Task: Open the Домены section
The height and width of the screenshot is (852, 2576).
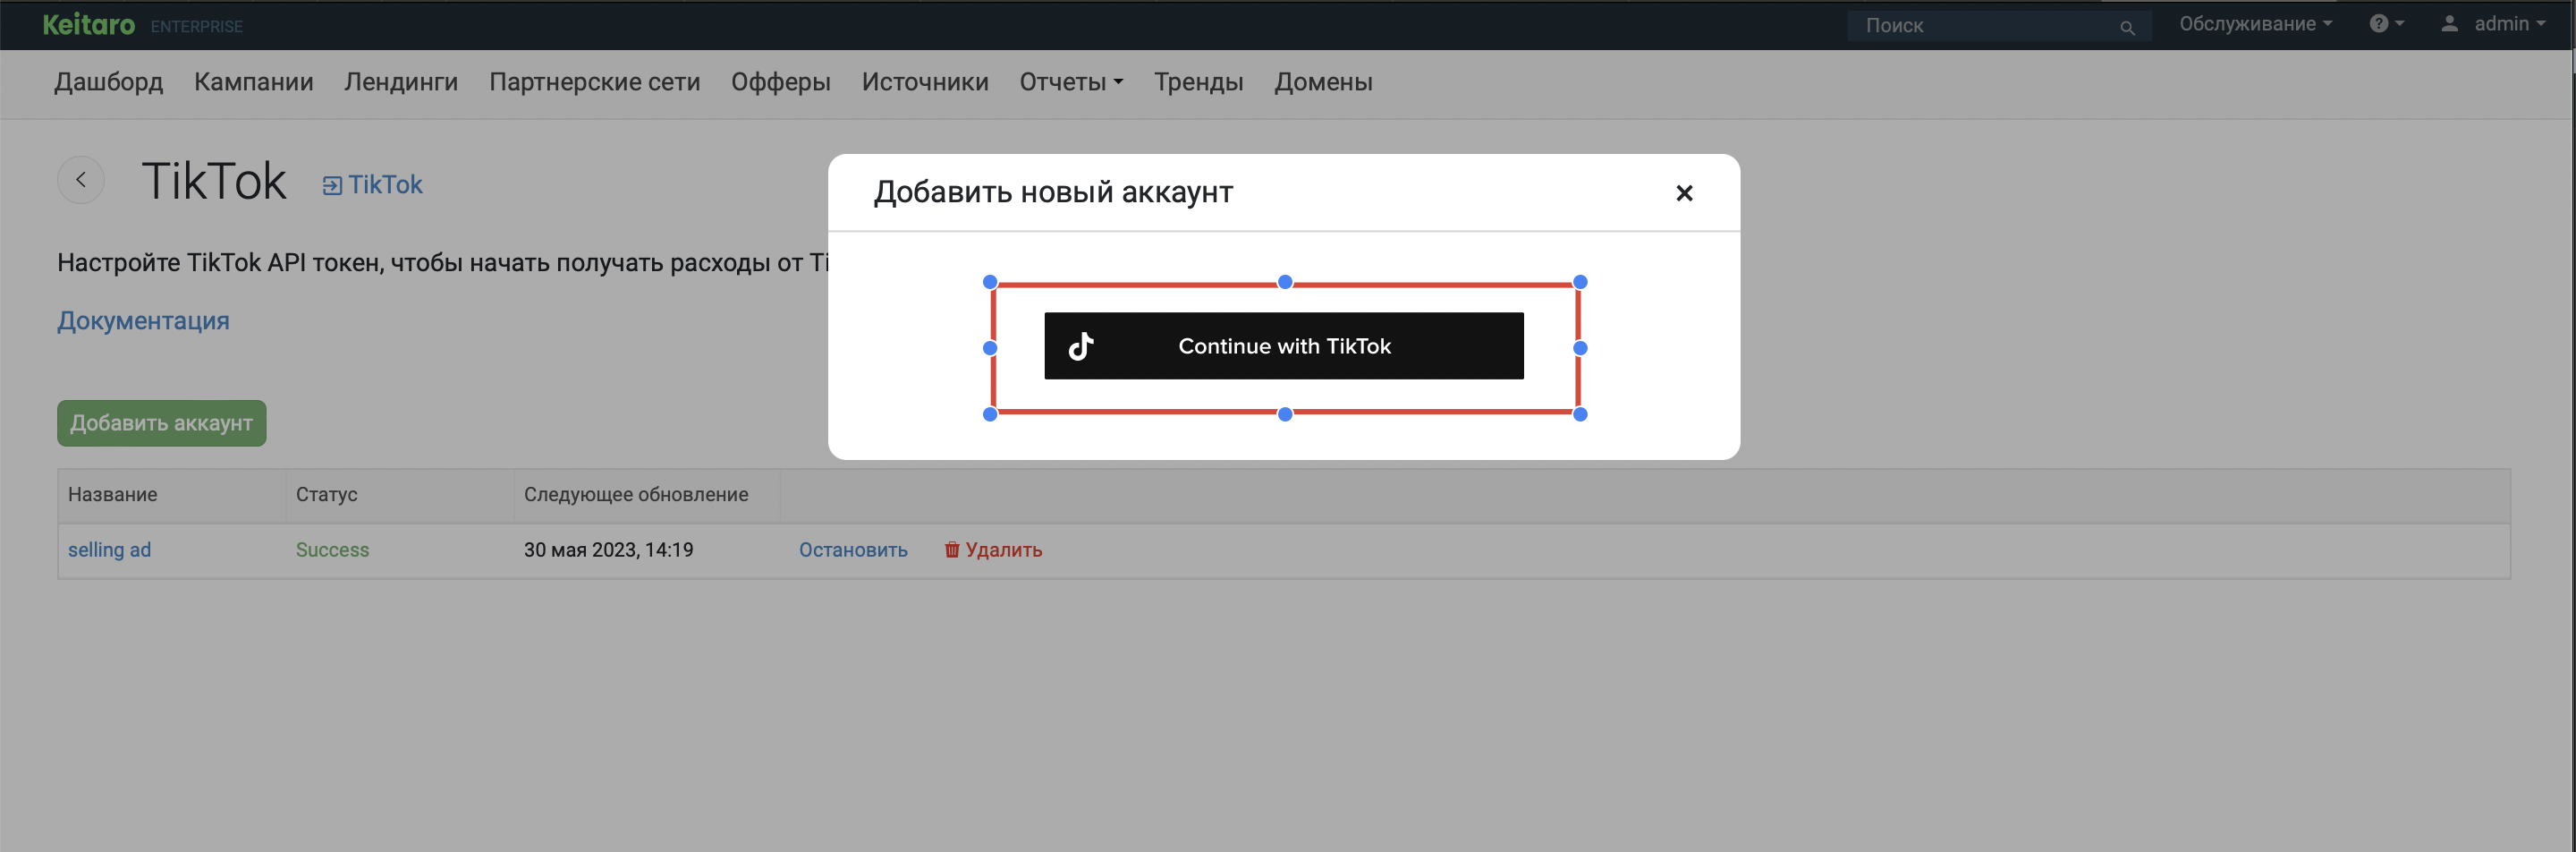Action: (1323, 82)
